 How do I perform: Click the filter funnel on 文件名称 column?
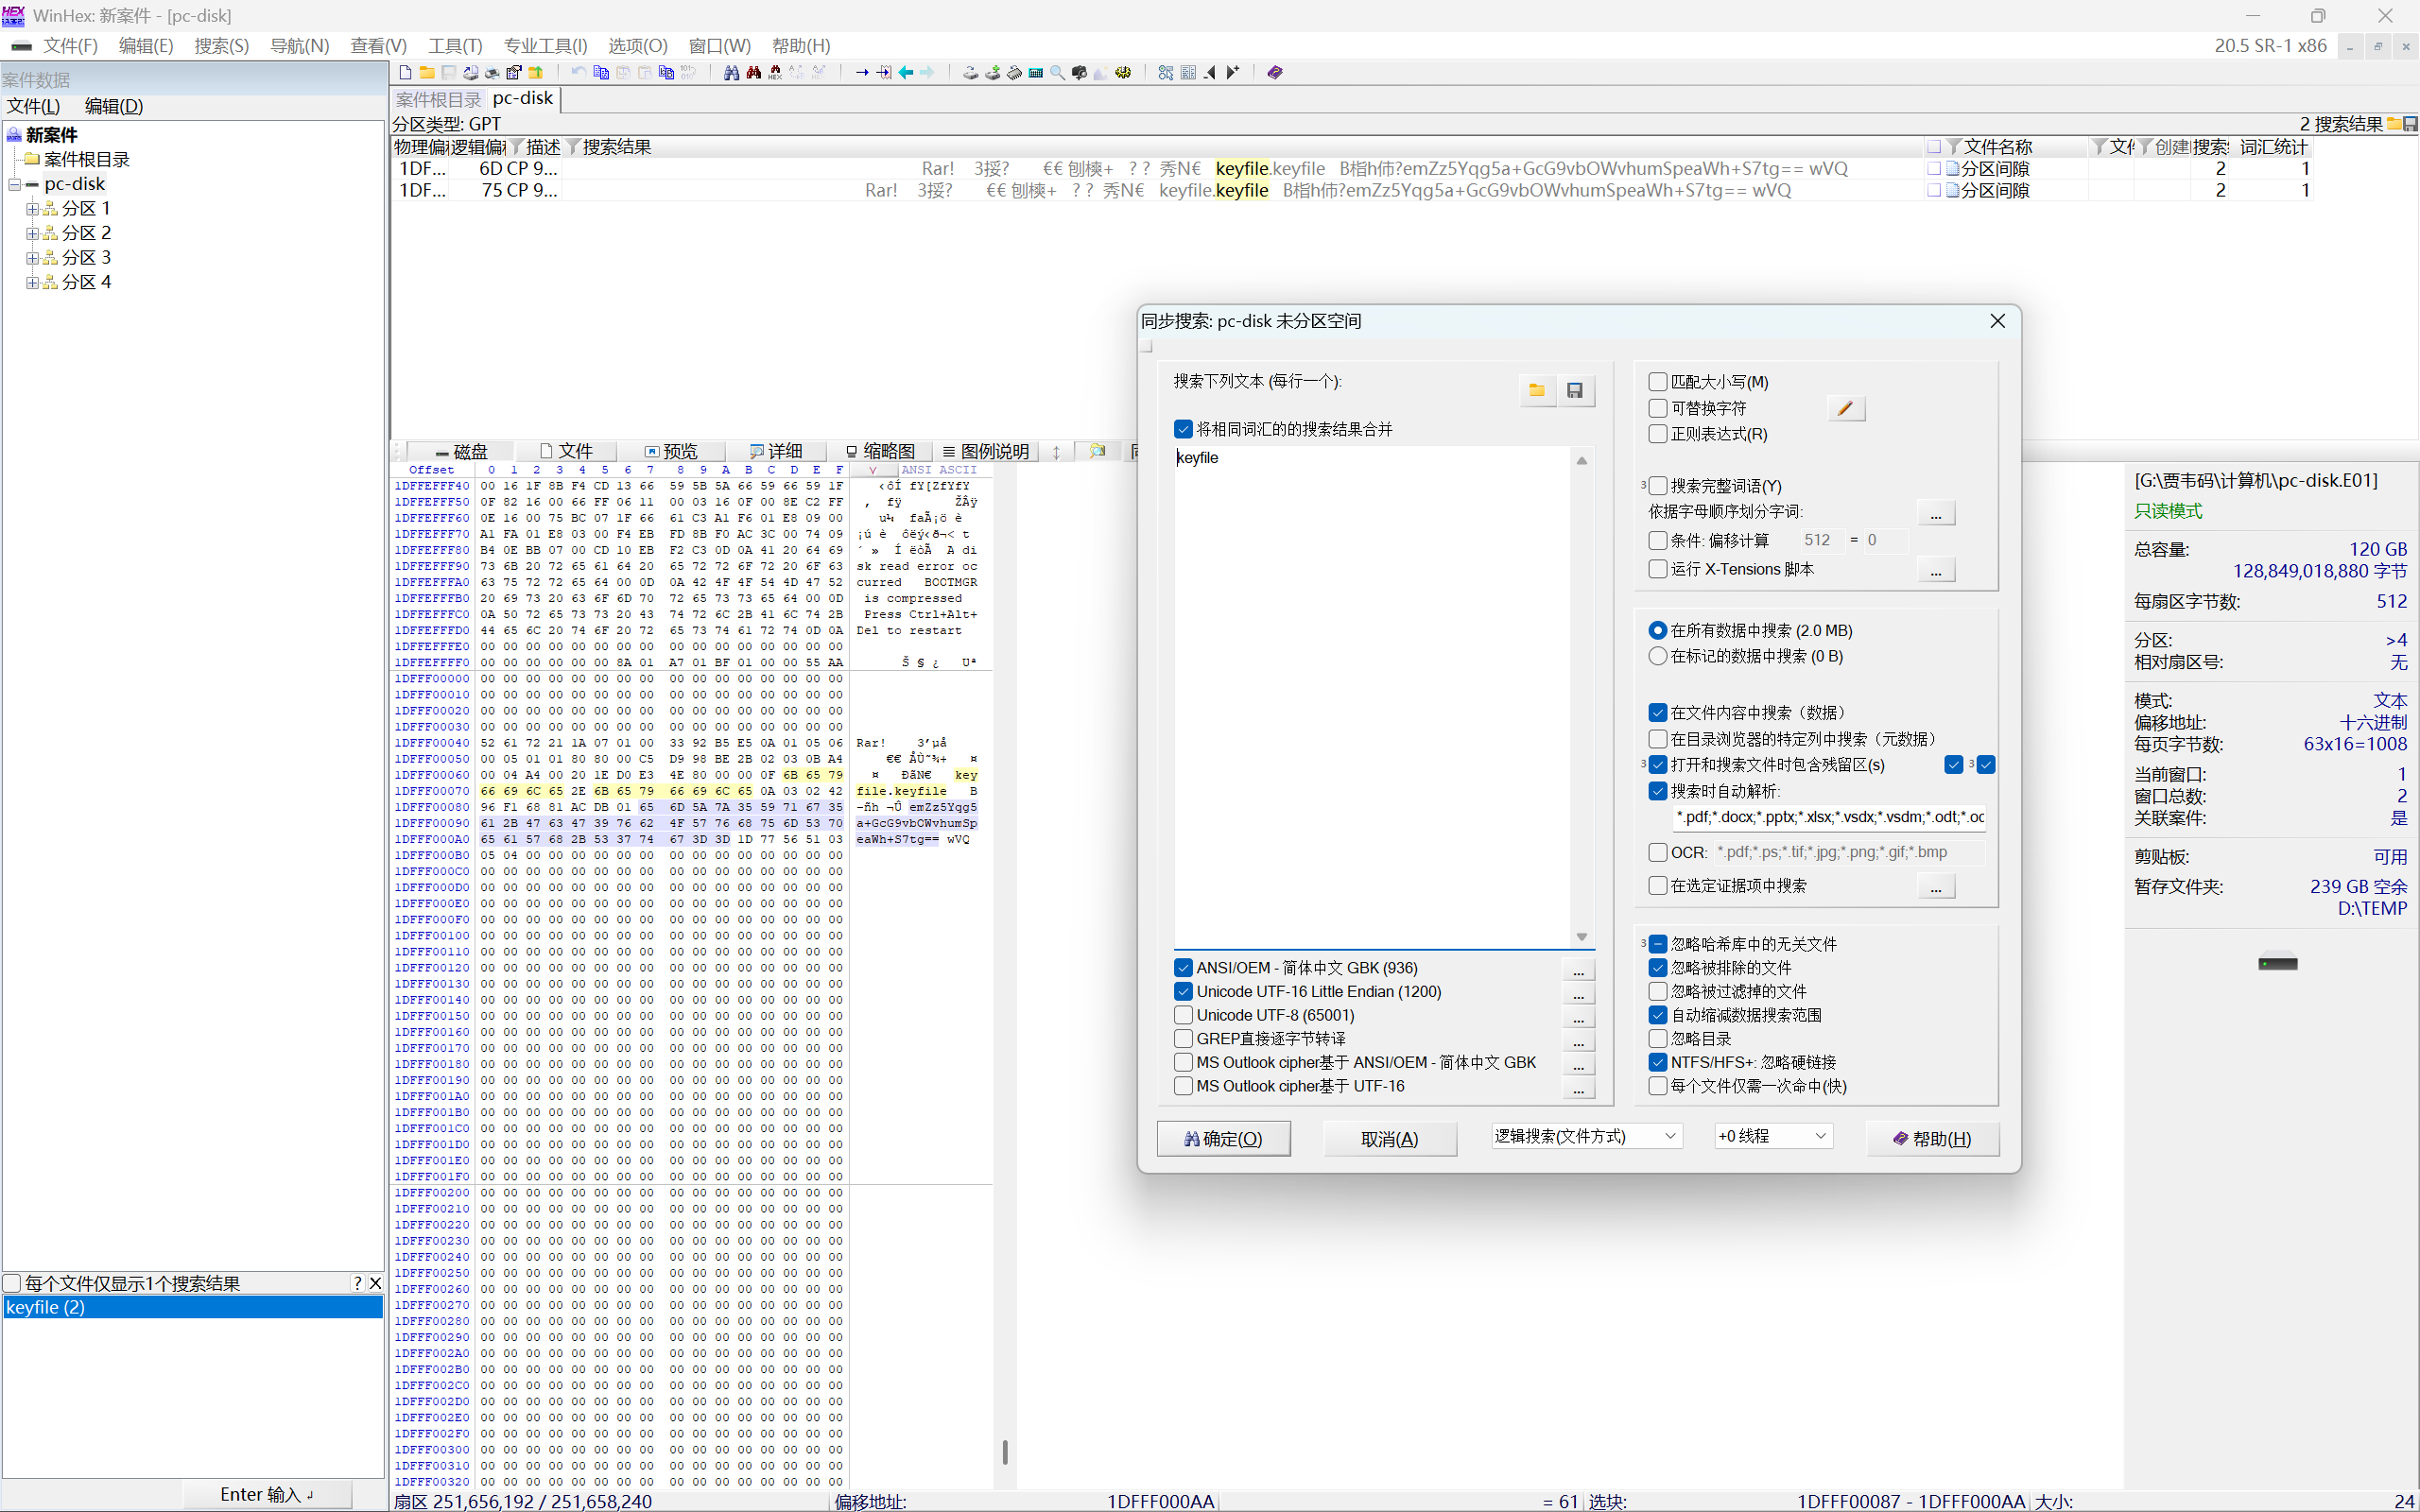click(x=1953, y=147)
